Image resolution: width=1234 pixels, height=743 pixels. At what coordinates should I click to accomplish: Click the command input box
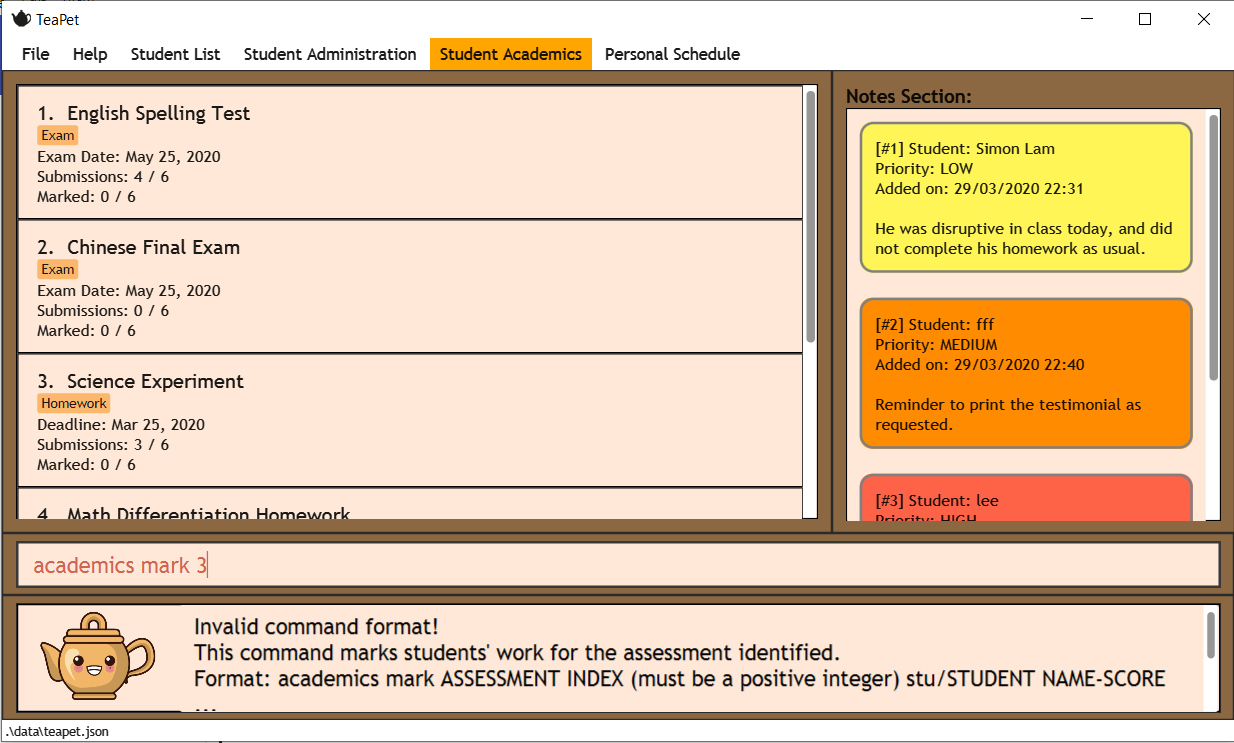click(618, 565)
